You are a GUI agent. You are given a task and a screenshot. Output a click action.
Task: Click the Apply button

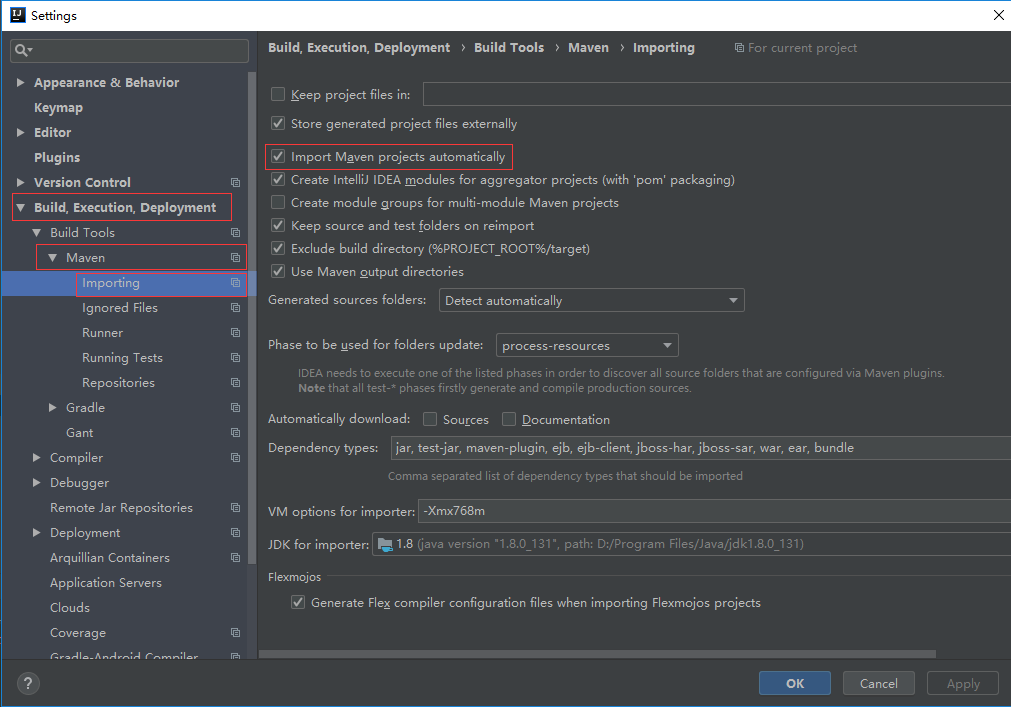click(963, 683)
